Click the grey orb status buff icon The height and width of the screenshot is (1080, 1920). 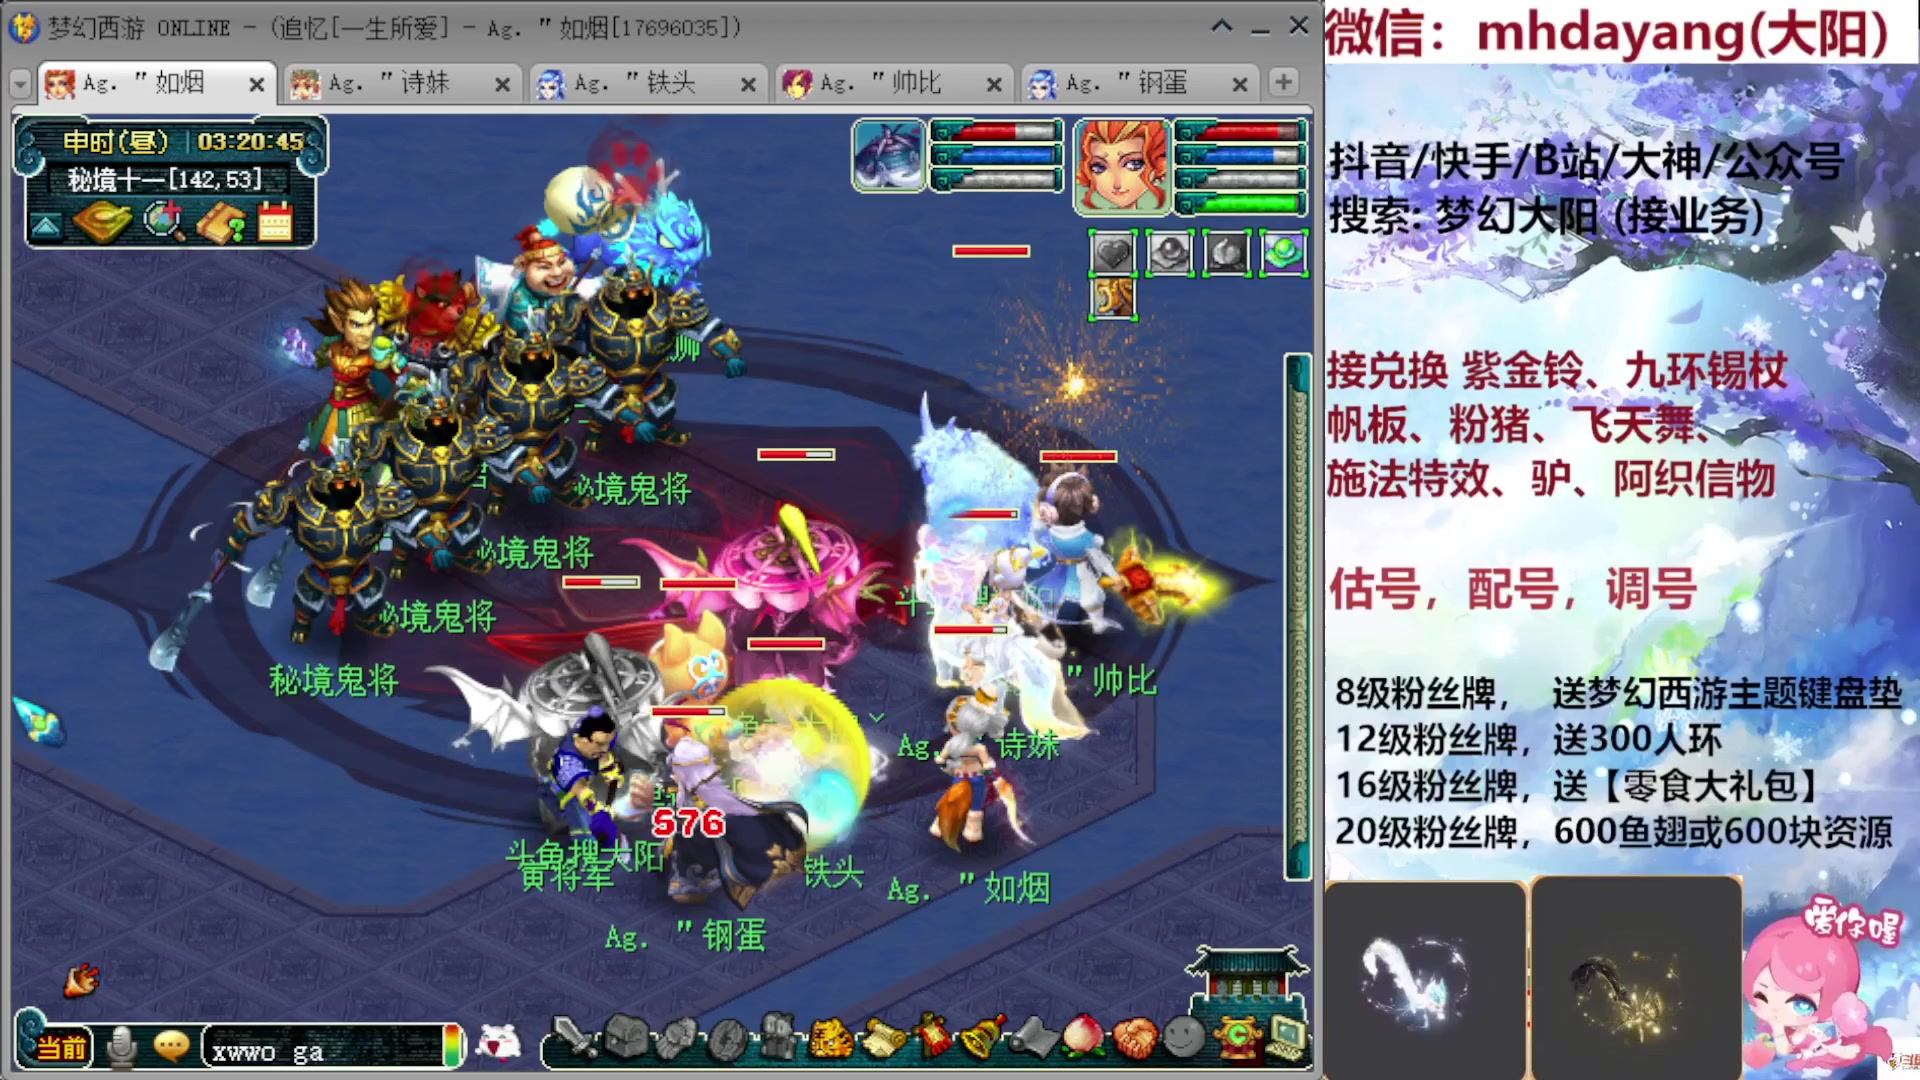[x=1169, y=253]
